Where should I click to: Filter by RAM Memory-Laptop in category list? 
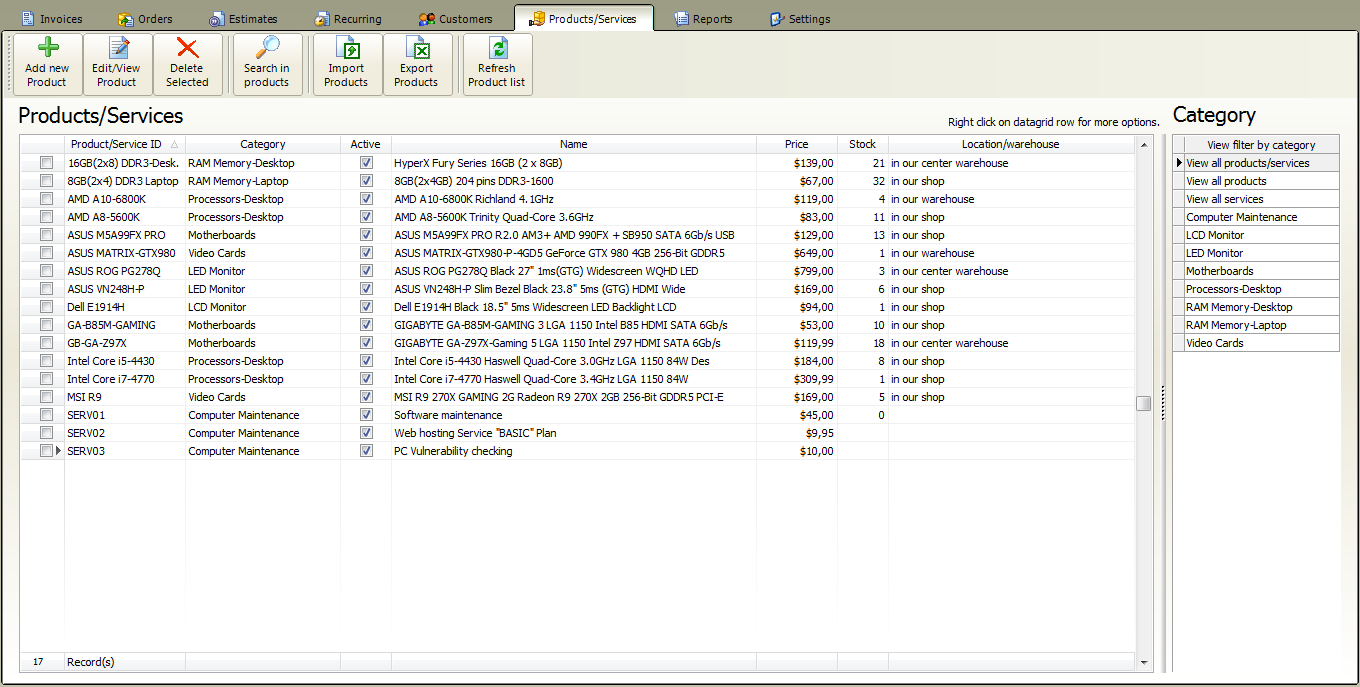pos(1261,325)
